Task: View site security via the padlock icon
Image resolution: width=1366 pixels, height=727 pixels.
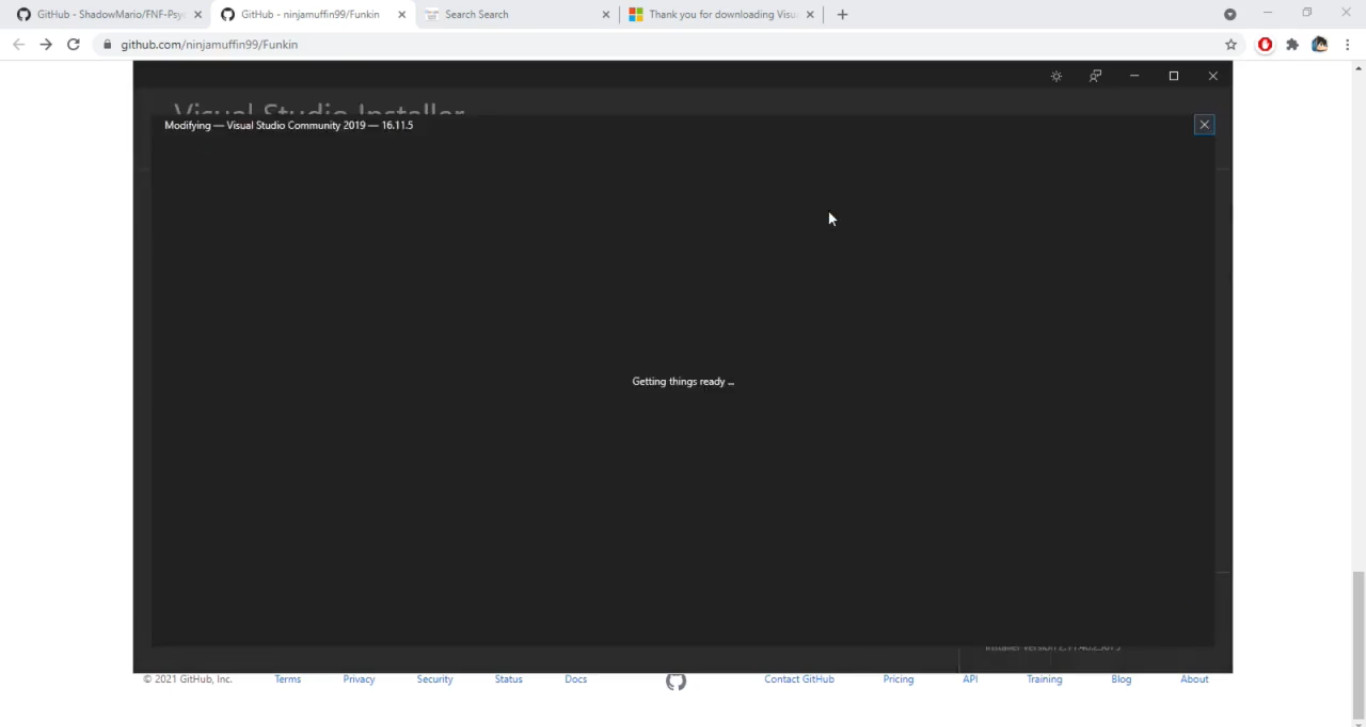Action: pyautogui.click(x=106, y=44)
